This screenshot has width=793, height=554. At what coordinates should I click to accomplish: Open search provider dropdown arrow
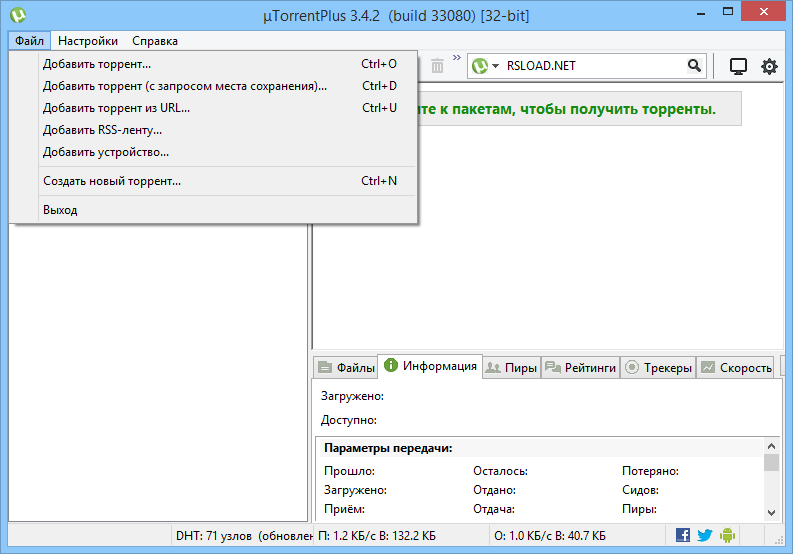[x=496, y=66]
